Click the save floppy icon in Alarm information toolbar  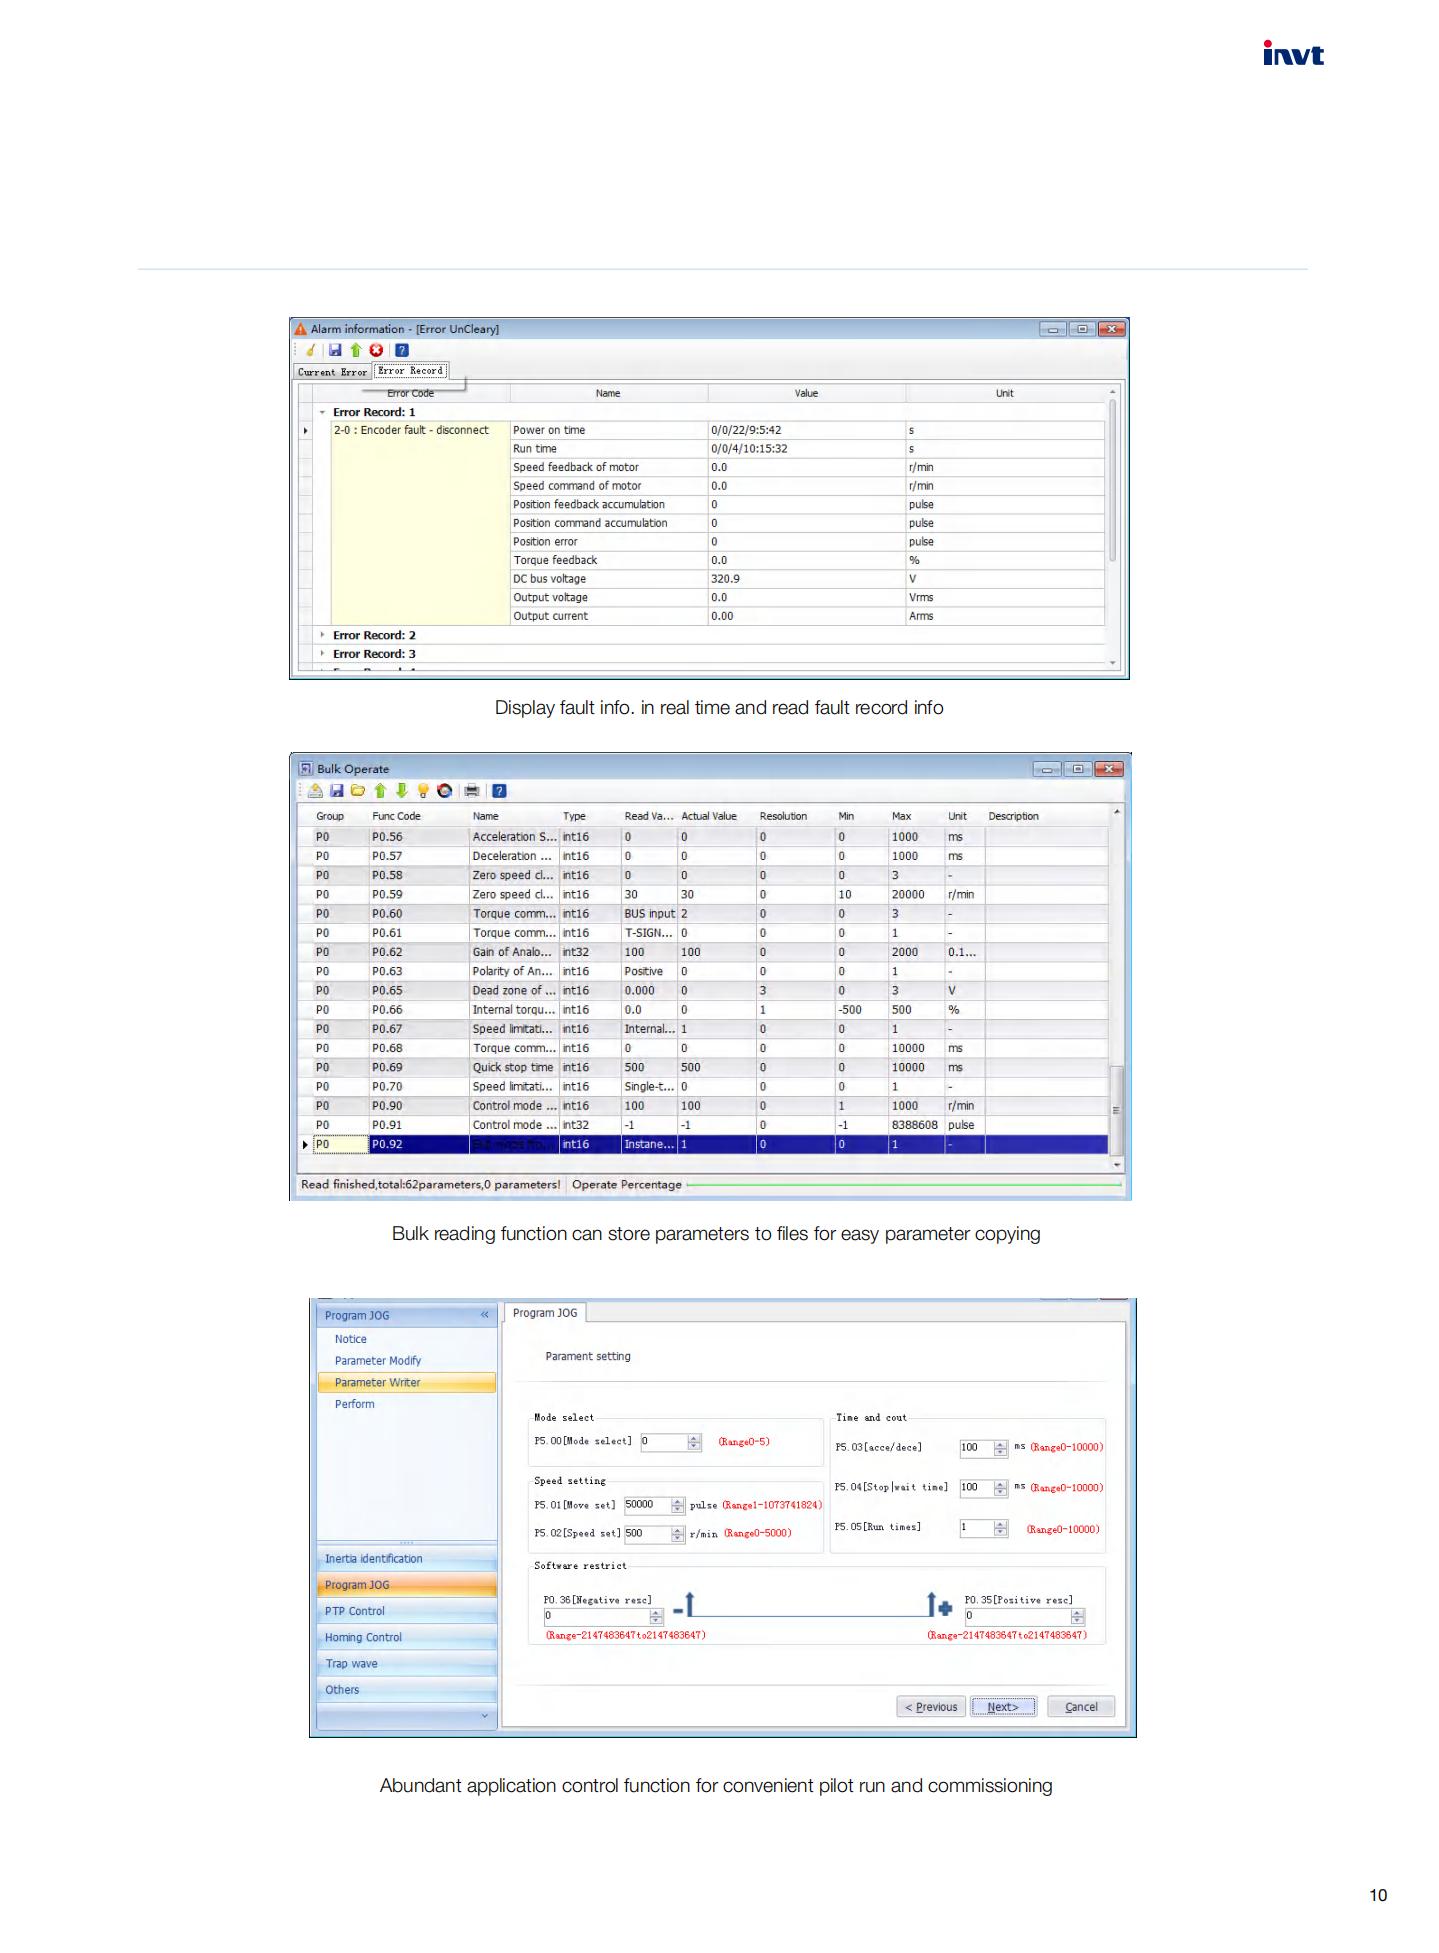click(x=335, y=350)
